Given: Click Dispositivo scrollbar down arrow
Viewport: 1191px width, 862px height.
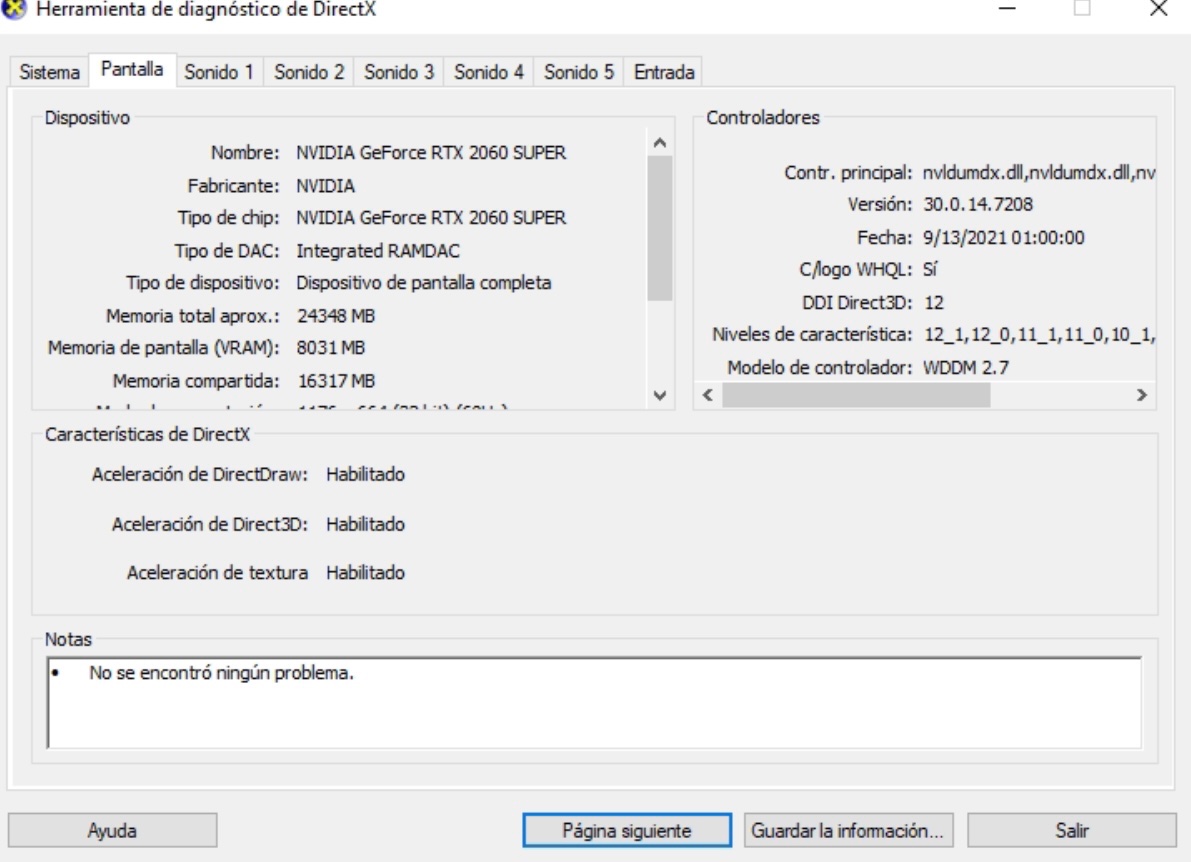Looking at the screenshot, I should (x=660, y=395).
